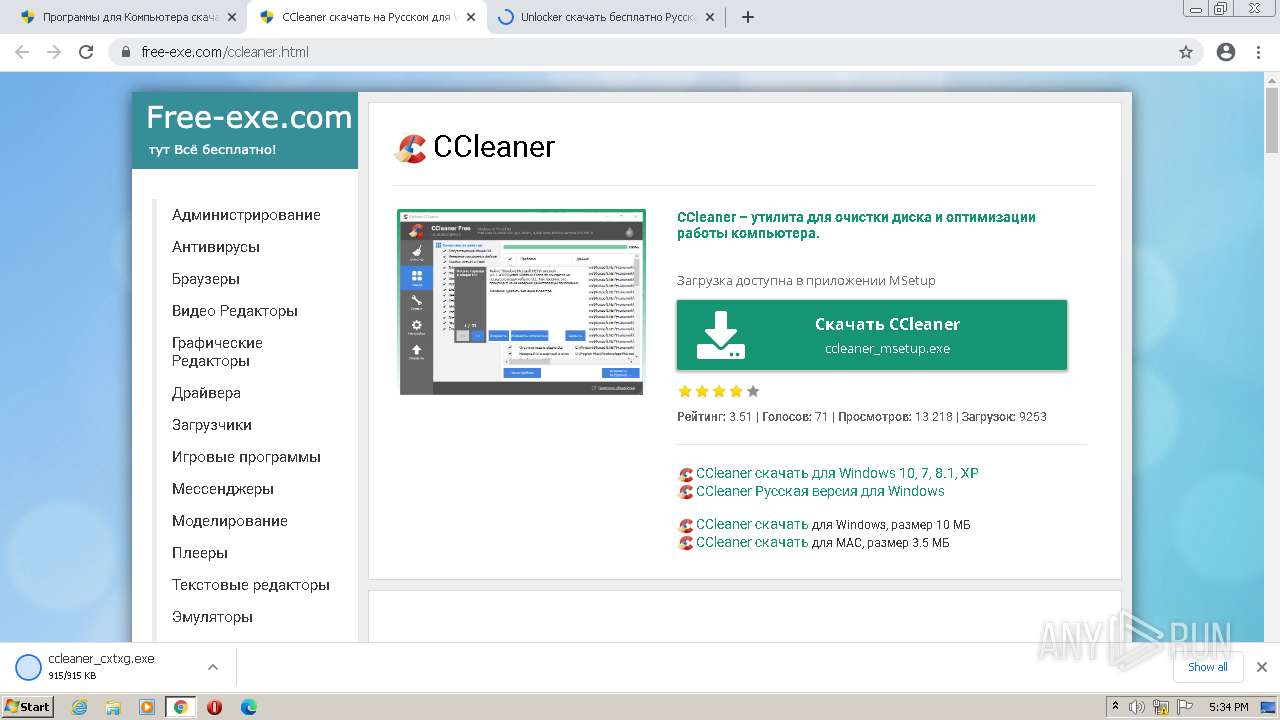1280x720 pixels.
Task: Open Загрузчики category
Action: coord(212,425)
